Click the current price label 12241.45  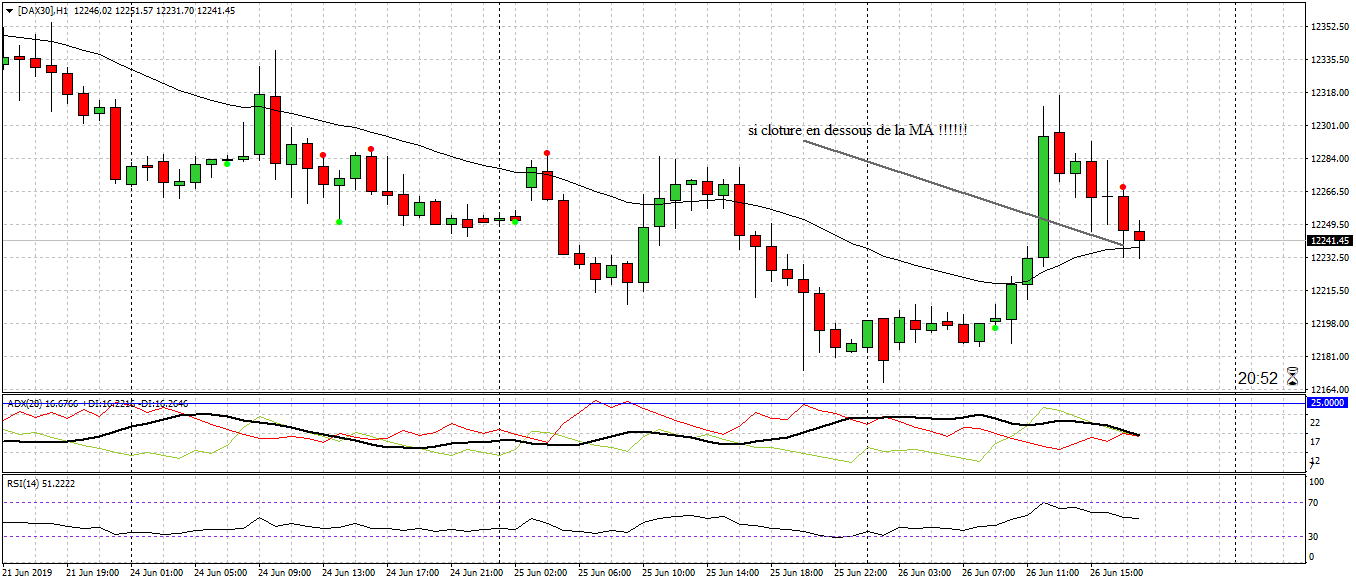coord(1330,241)
